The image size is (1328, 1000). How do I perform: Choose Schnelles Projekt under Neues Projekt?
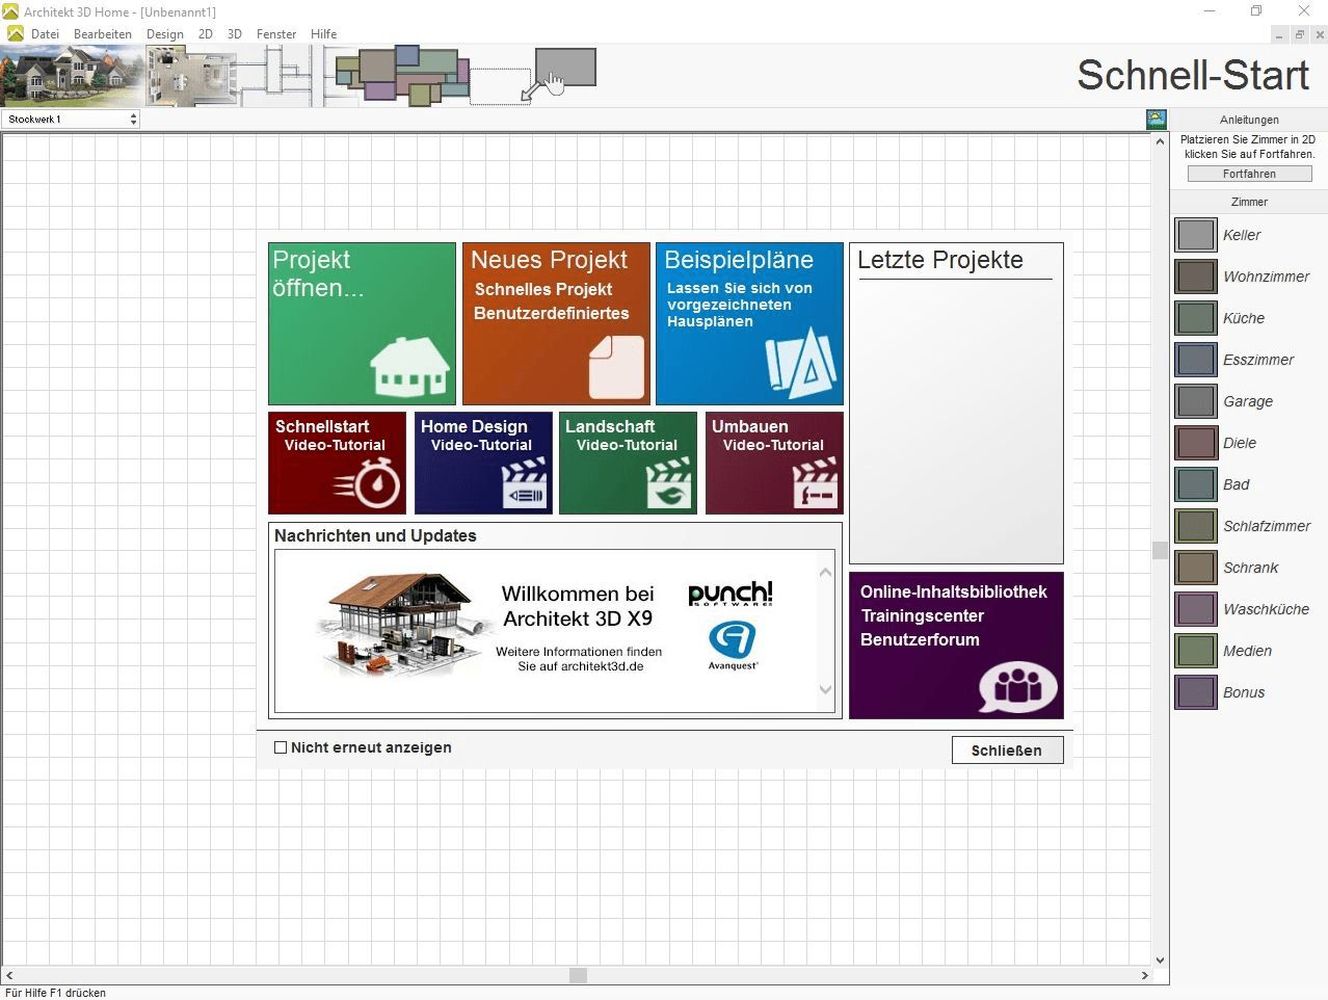point(543,289)
